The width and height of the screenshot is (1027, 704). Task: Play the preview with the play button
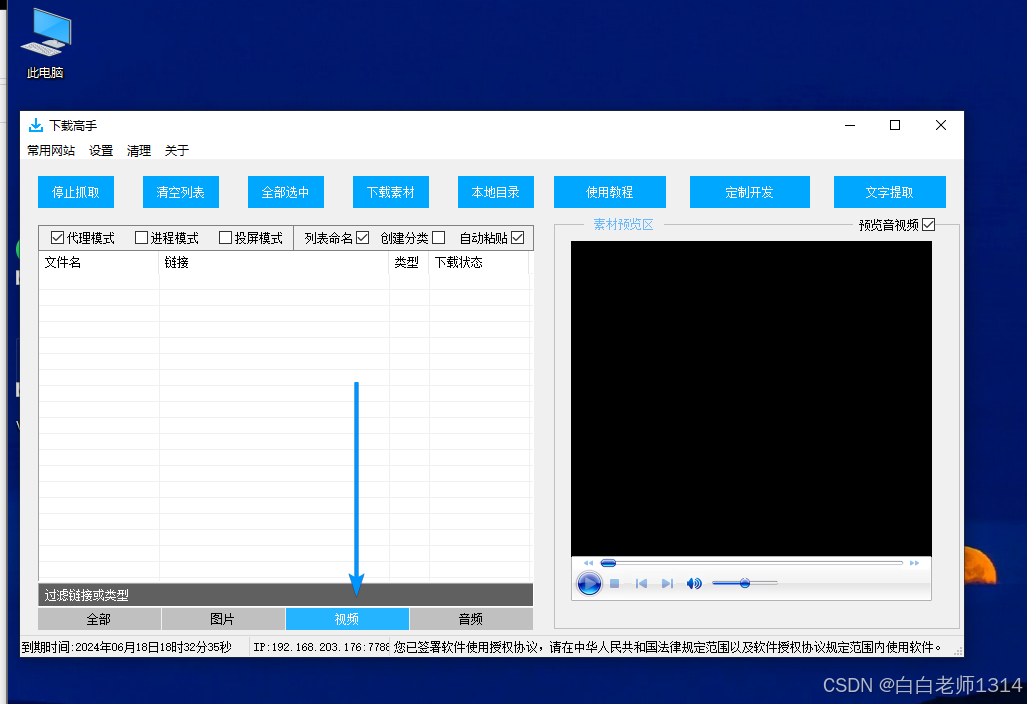point(589,583)
